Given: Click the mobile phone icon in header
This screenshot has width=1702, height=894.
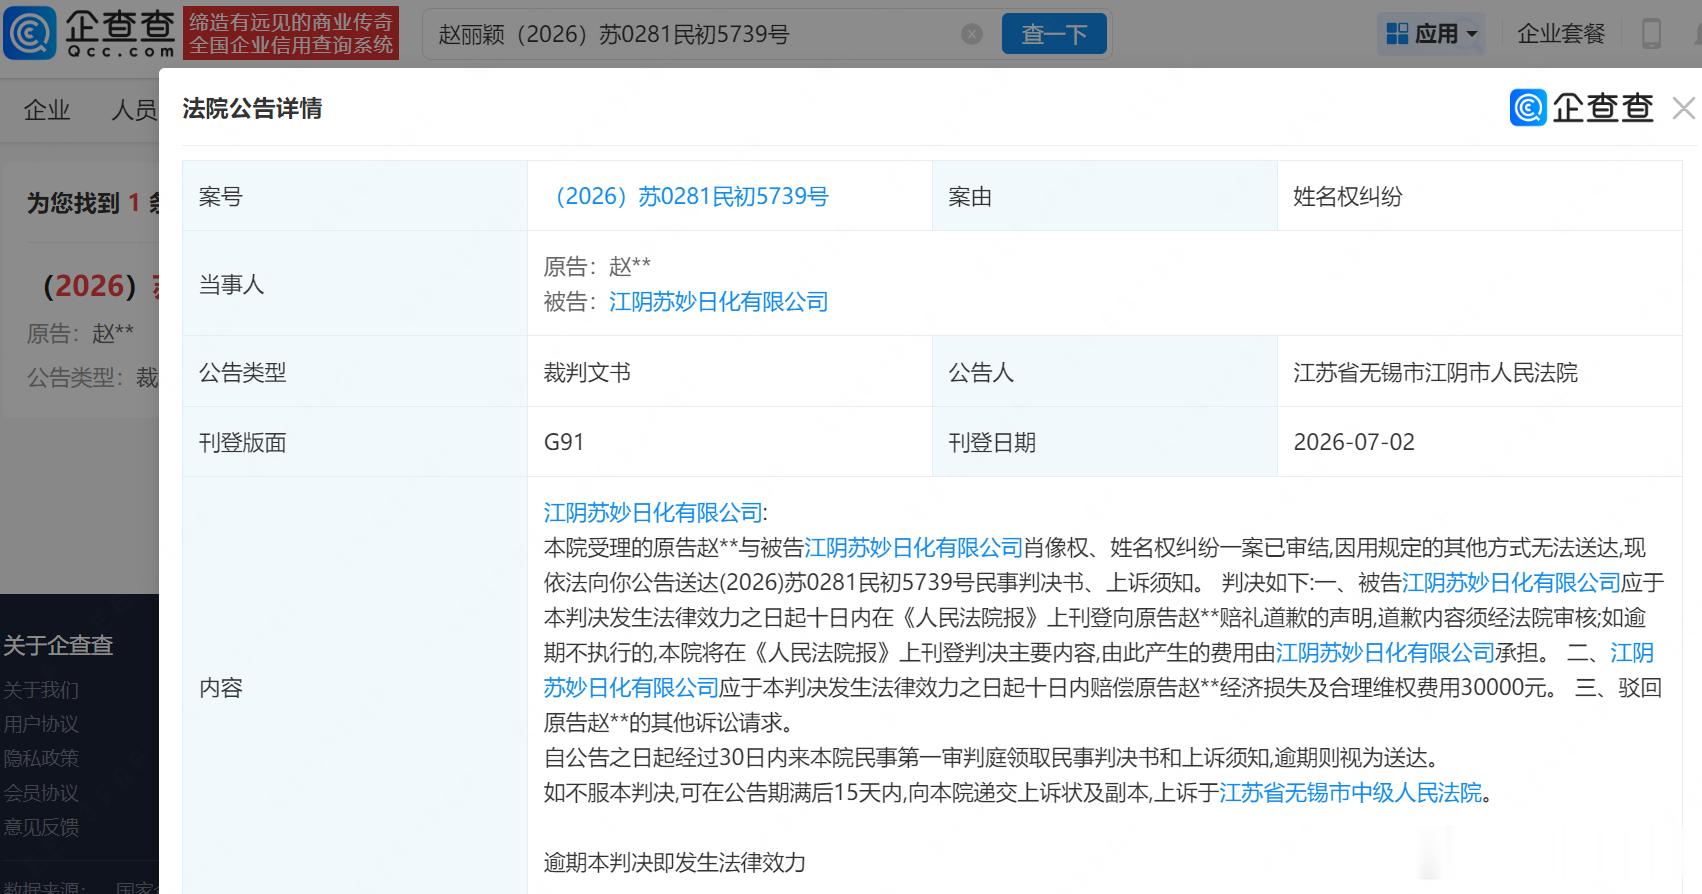Looking at the screenshot, I should [x=1651, y=34].
